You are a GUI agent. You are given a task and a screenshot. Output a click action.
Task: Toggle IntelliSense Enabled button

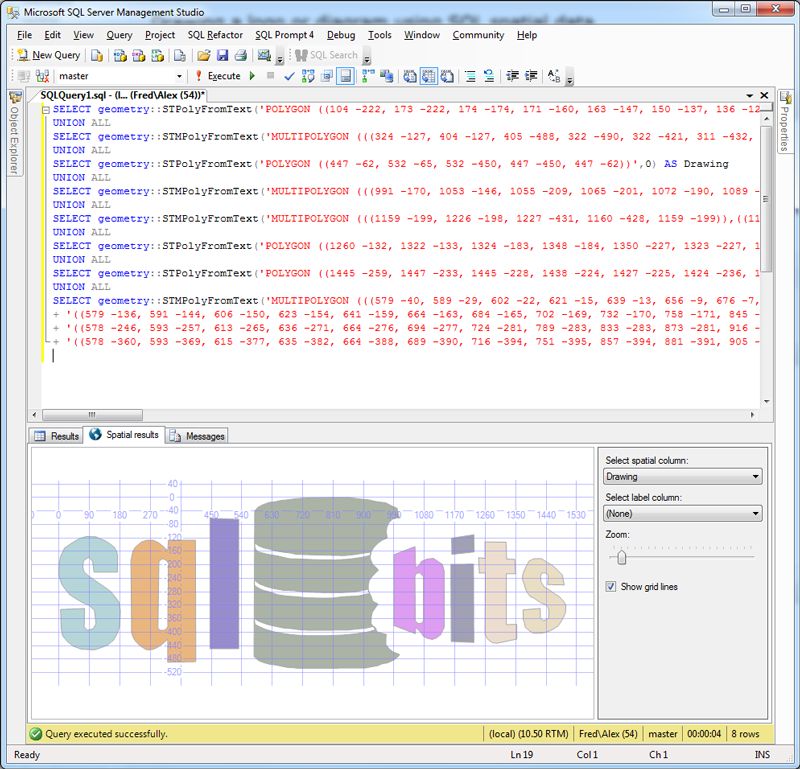(345, 76)
